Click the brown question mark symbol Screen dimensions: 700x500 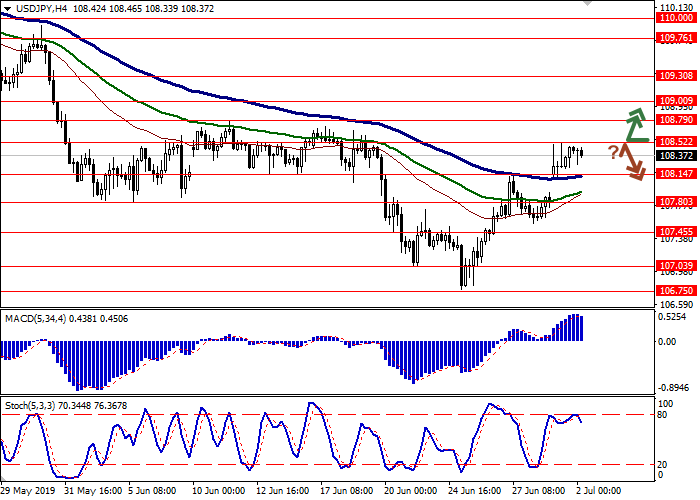click(612, 151)
